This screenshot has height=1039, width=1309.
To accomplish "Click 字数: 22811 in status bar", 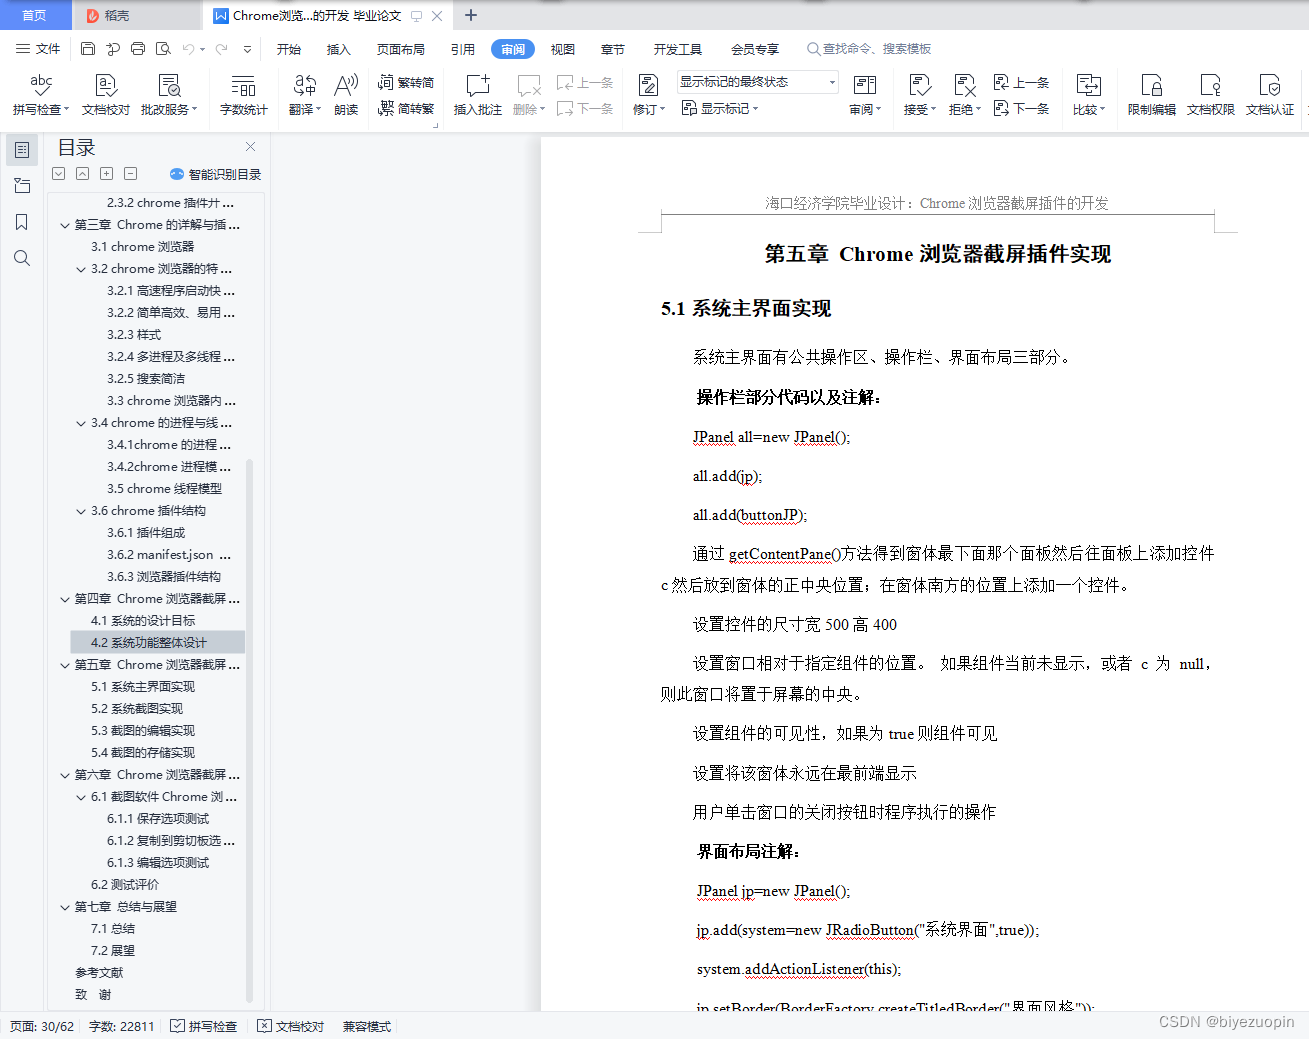I will 122,1026.
